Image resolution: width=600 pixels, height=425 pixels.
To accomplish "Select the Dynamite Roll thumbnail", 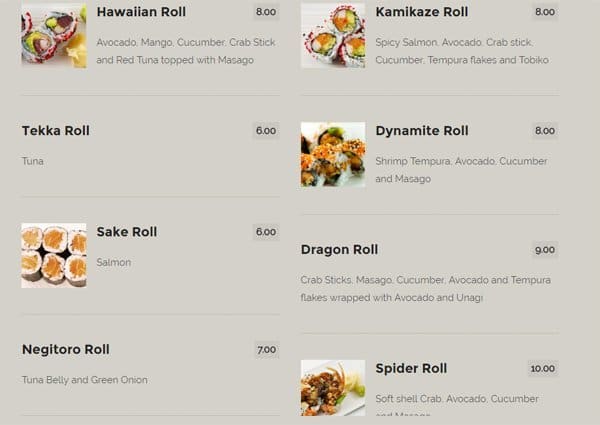I will 333,154.
